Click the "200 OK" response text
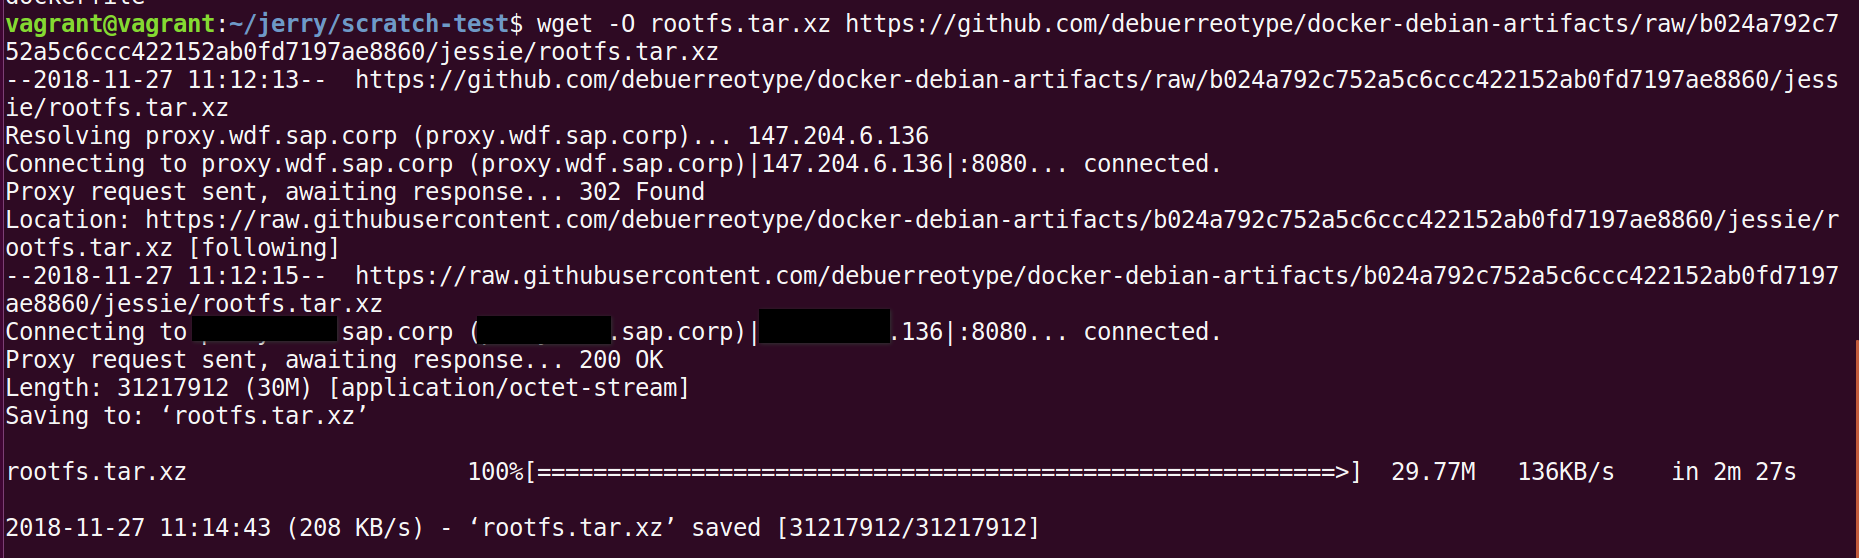This screenshot has height=558, width=1859. (x=621, y=359)
